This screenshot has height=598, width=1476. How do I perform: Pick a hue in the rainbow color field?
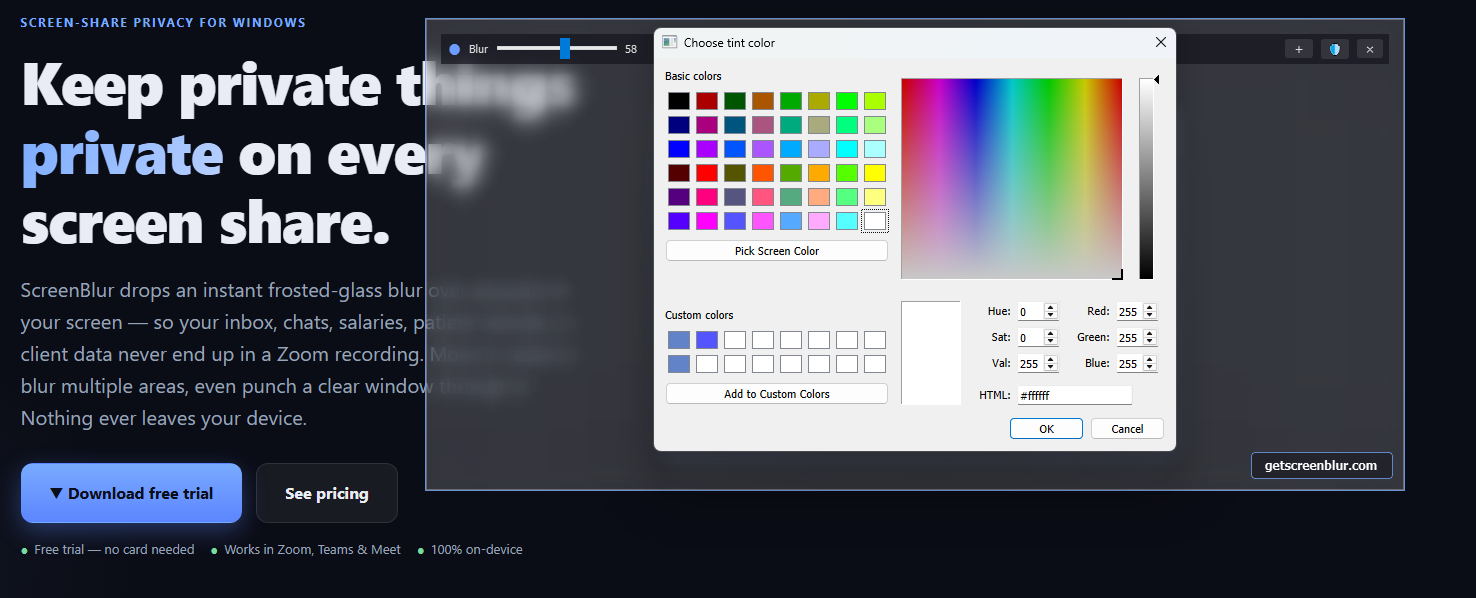[x=1011, y=179]
